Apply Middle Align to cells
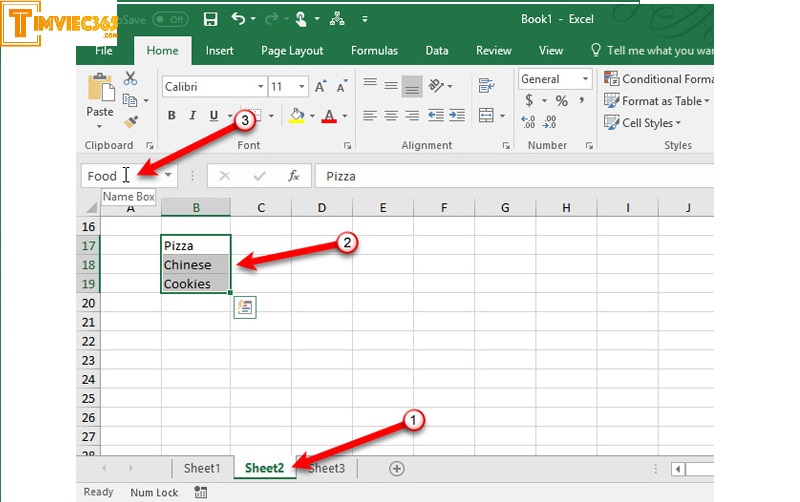800x502 pixels. click(x=391, y=85)
